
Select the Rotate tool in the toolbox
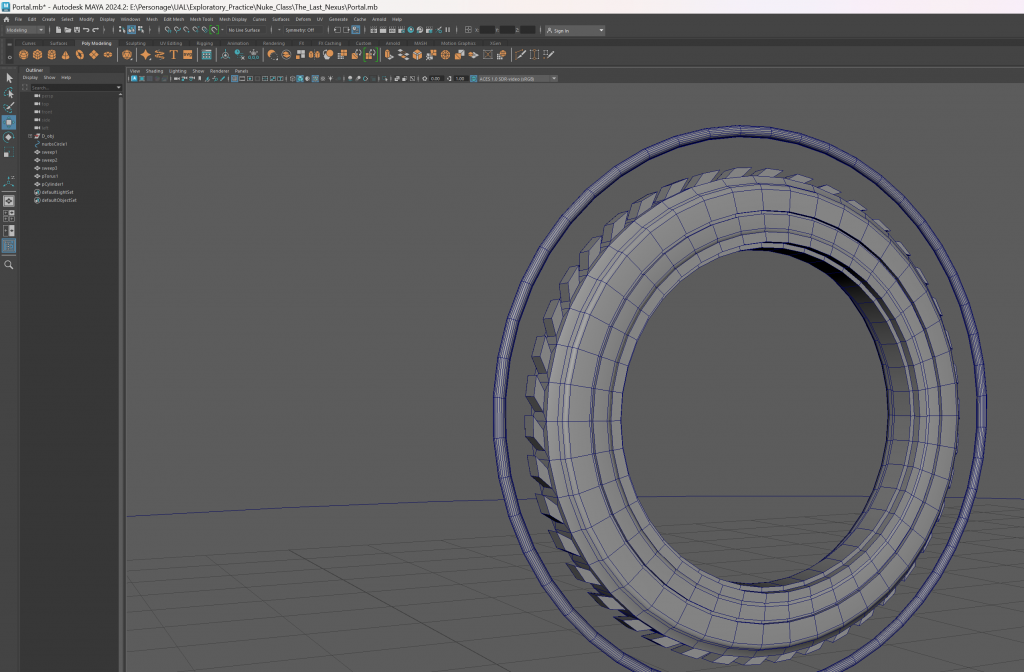8,137
